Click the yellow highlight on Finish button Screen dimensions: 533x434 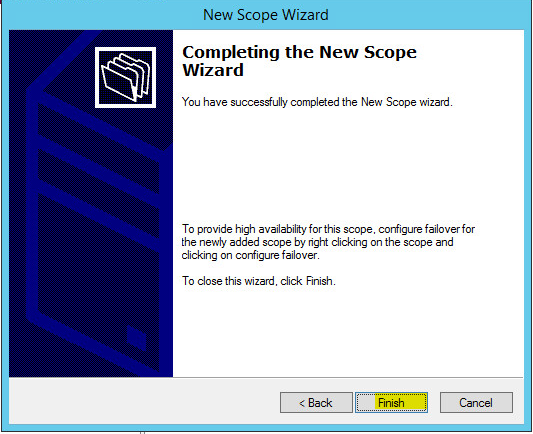click(x=400, y=403)
